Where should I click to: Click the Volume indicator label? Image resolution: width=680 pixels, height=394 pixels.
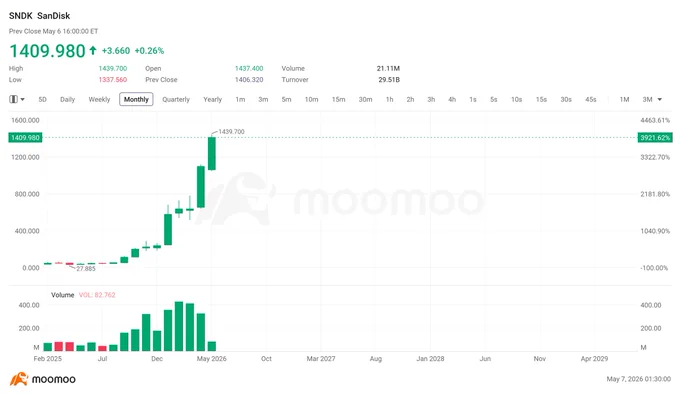pos(62,295)
